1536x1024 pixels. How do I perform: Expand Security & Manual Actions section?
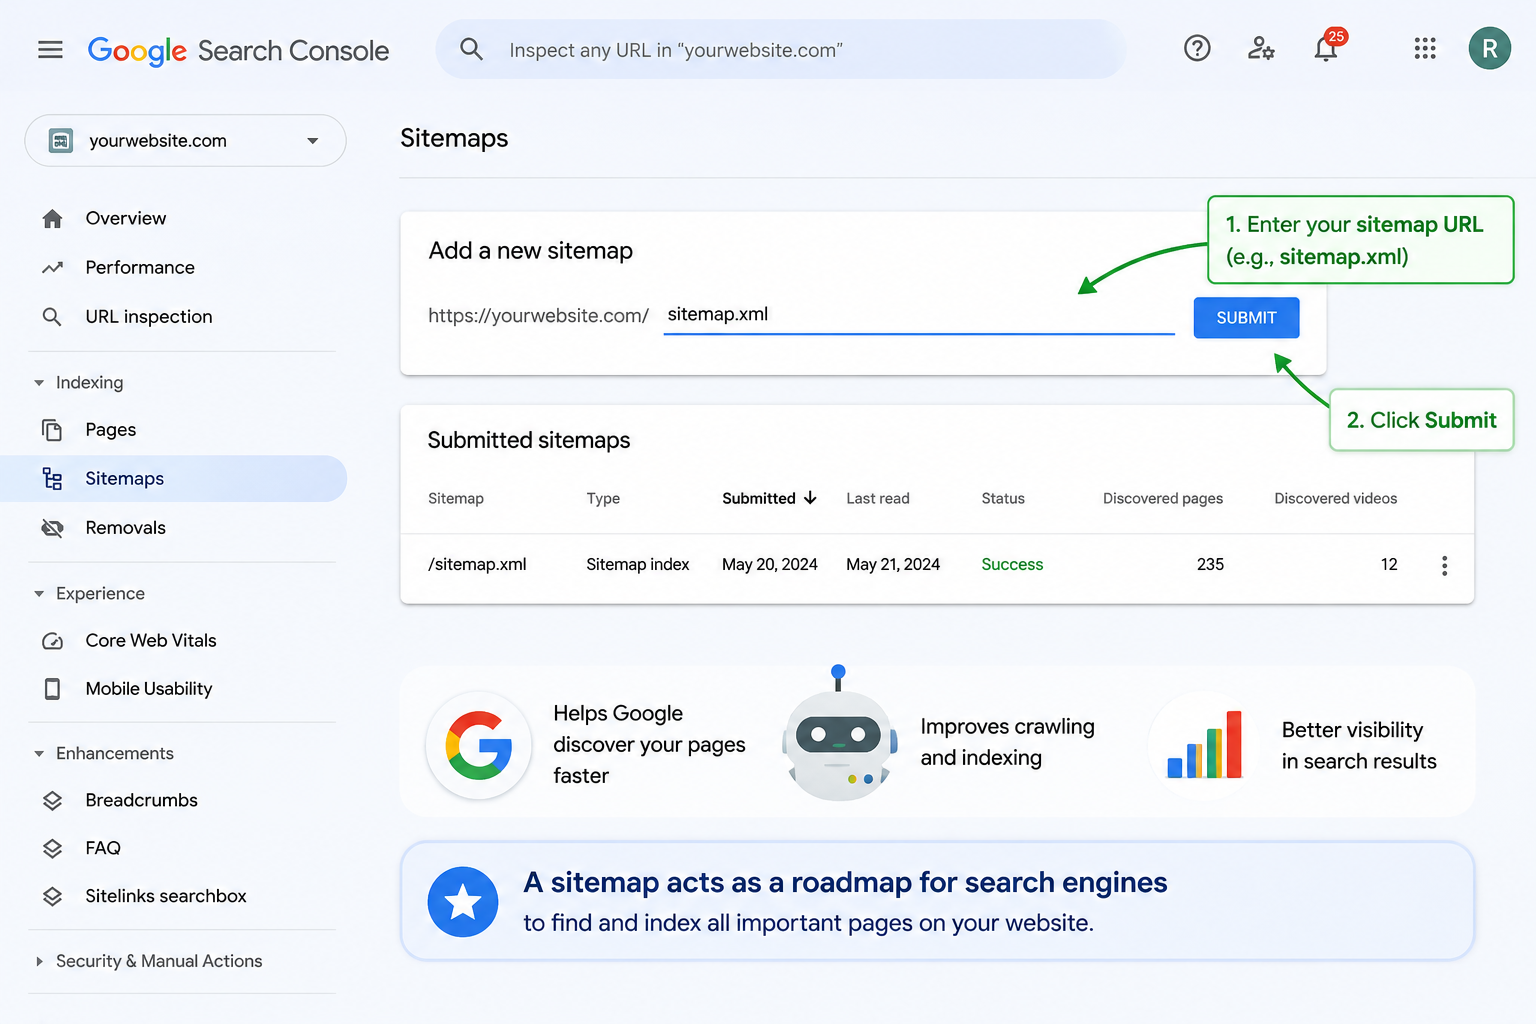tap(39, 962)
